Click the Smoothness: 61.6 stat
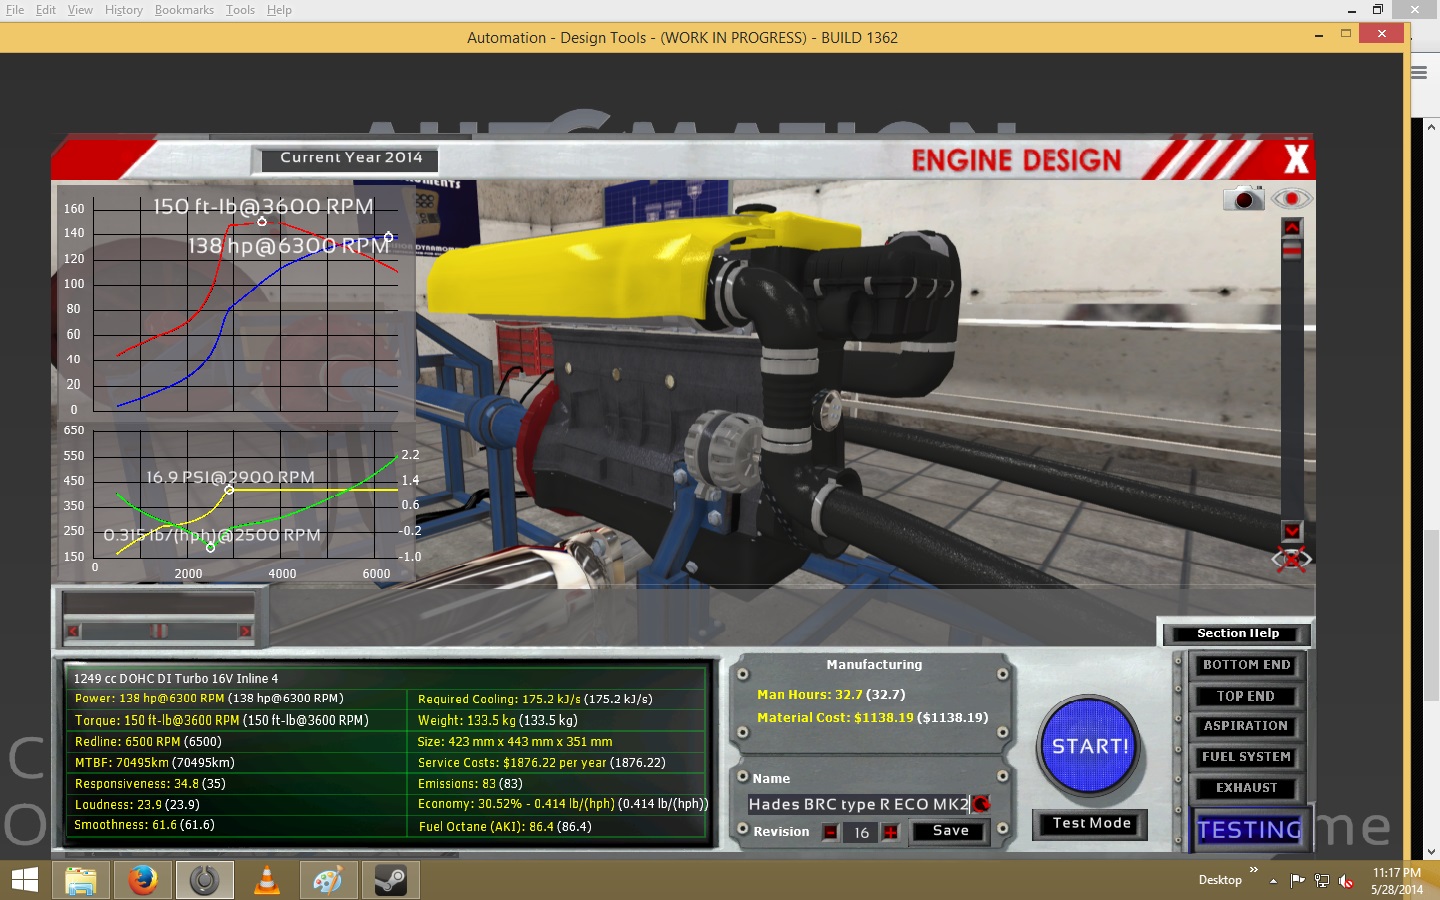1440x900 pixels. coord(144,825)
